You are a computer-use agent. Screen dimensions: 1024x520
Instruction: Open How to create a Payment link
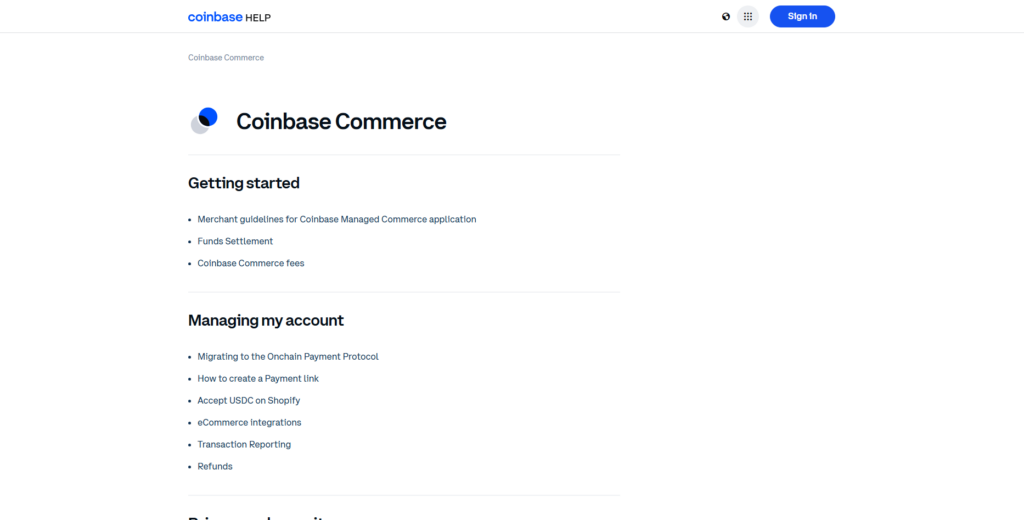click(x=258, y=379)
